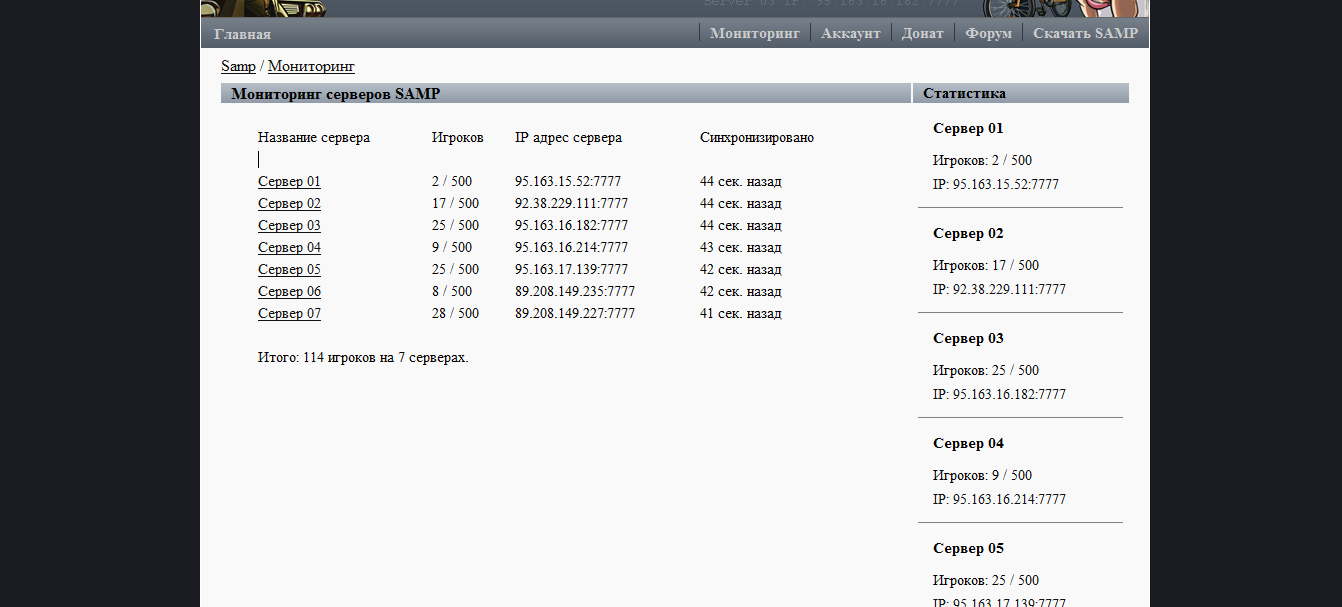The width and height of the screenshot is (1342, 607).
Task: Open the Сервер 06 link in the table
Action: tap(289, 292)
